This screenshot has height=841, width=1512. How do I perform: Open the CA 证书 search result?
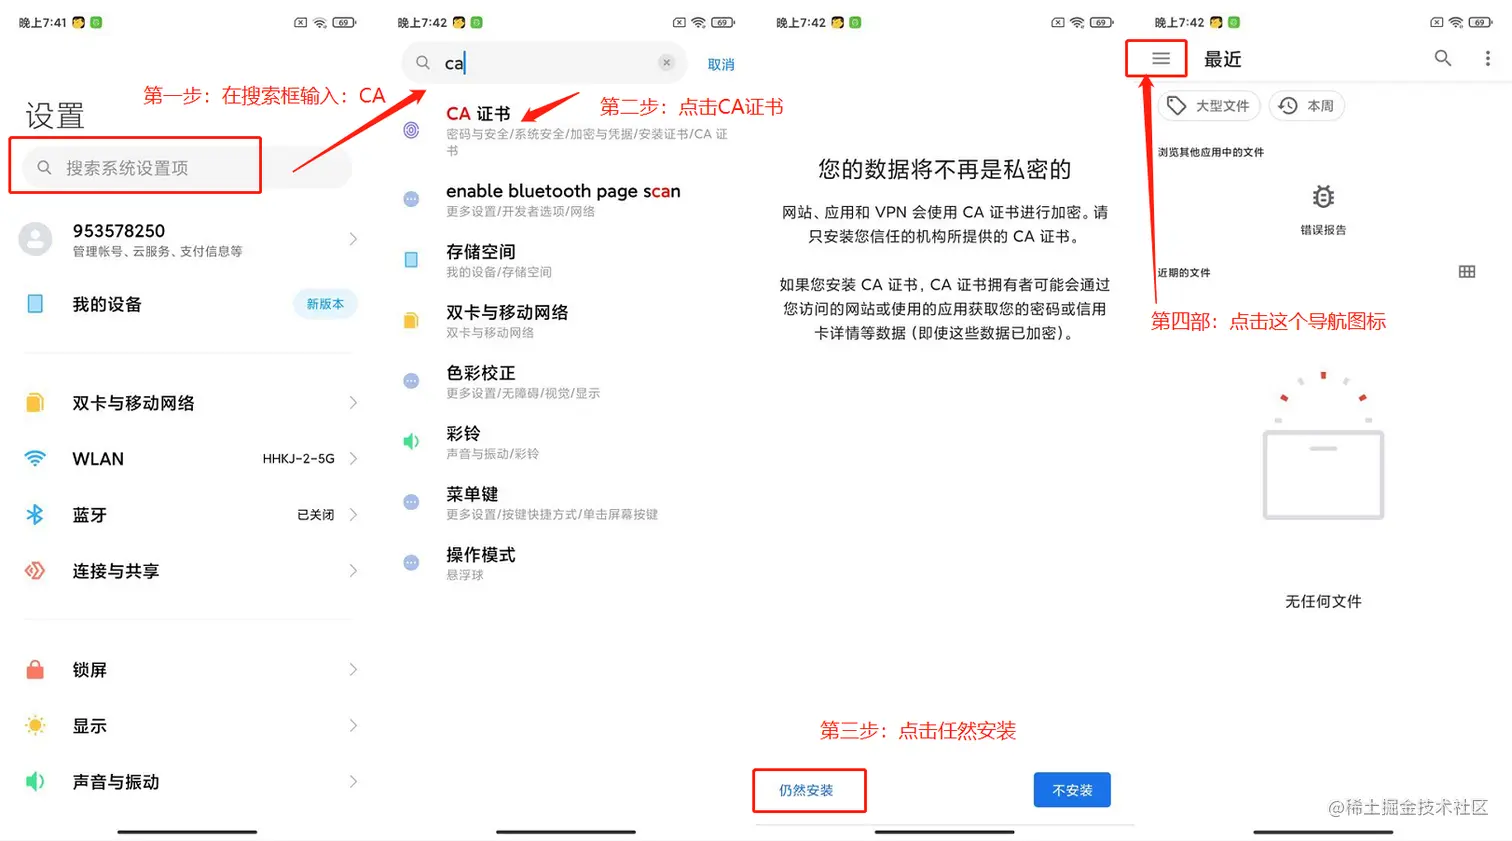pos(566,130)
